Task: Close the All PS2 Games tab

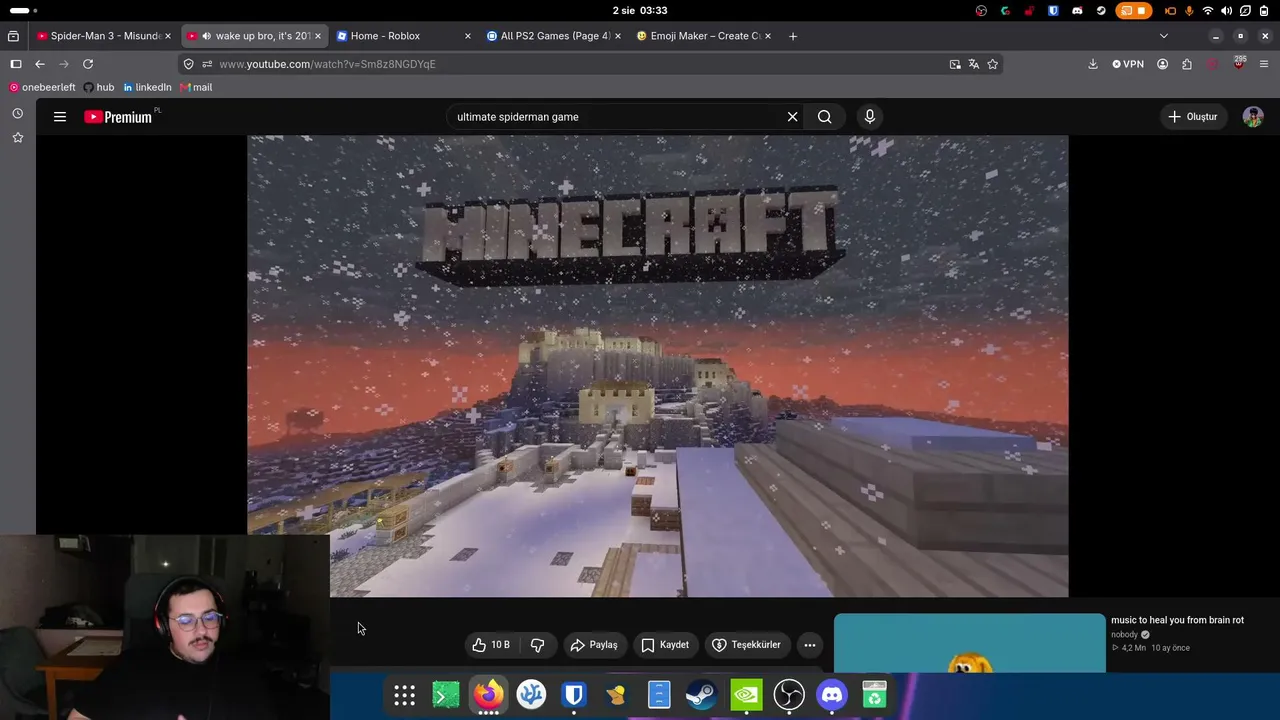Action: tap(617, 36)
